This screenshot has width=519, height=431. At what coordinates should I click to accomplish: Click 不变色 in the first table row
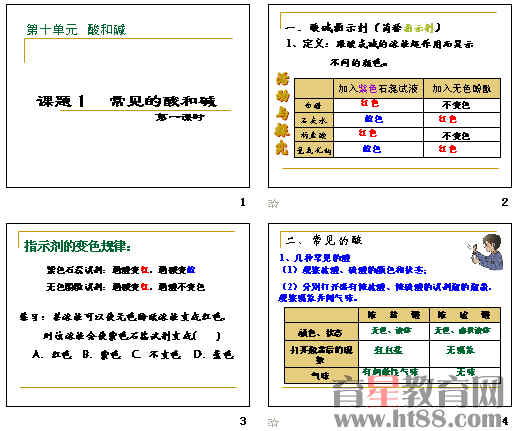point(456,105)
